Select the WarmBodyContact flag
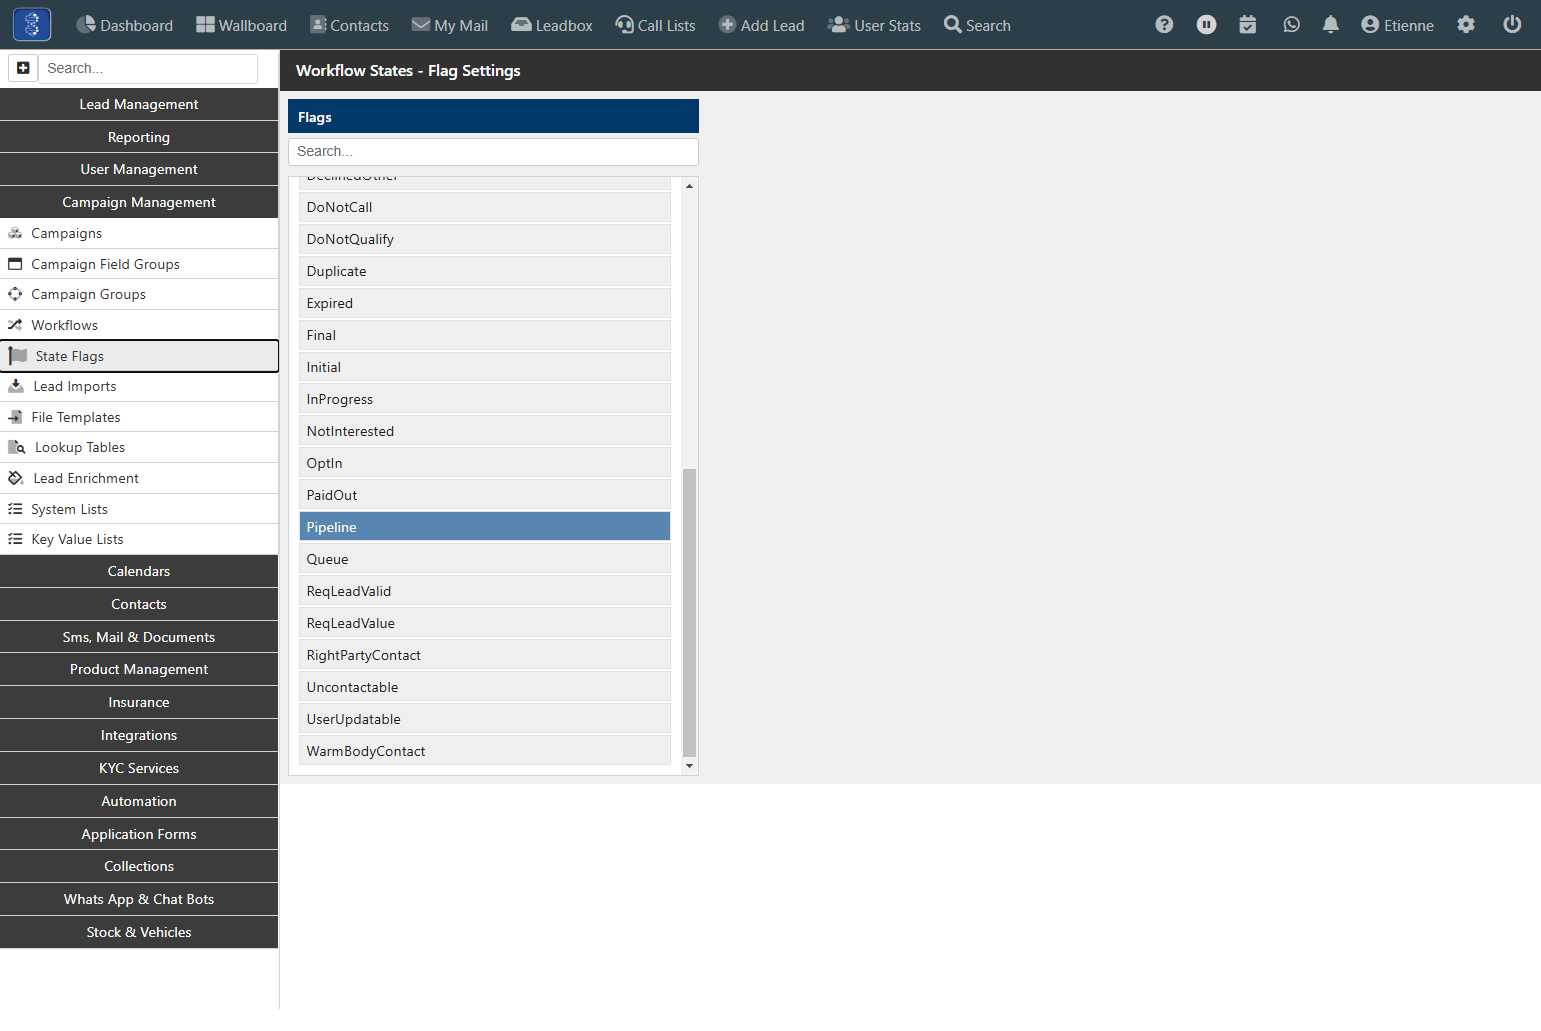The image size is (1541, 1031). [x=485, y=751]
